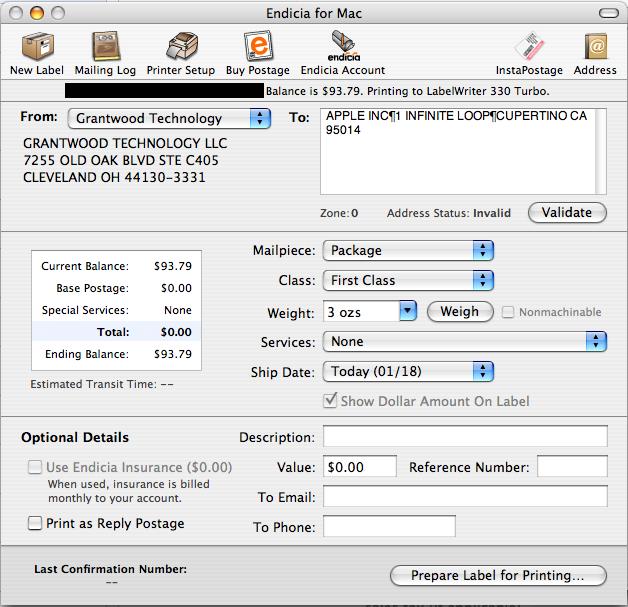Open the From address dropdown
The image size is (628, 607).
coord(169,119)
